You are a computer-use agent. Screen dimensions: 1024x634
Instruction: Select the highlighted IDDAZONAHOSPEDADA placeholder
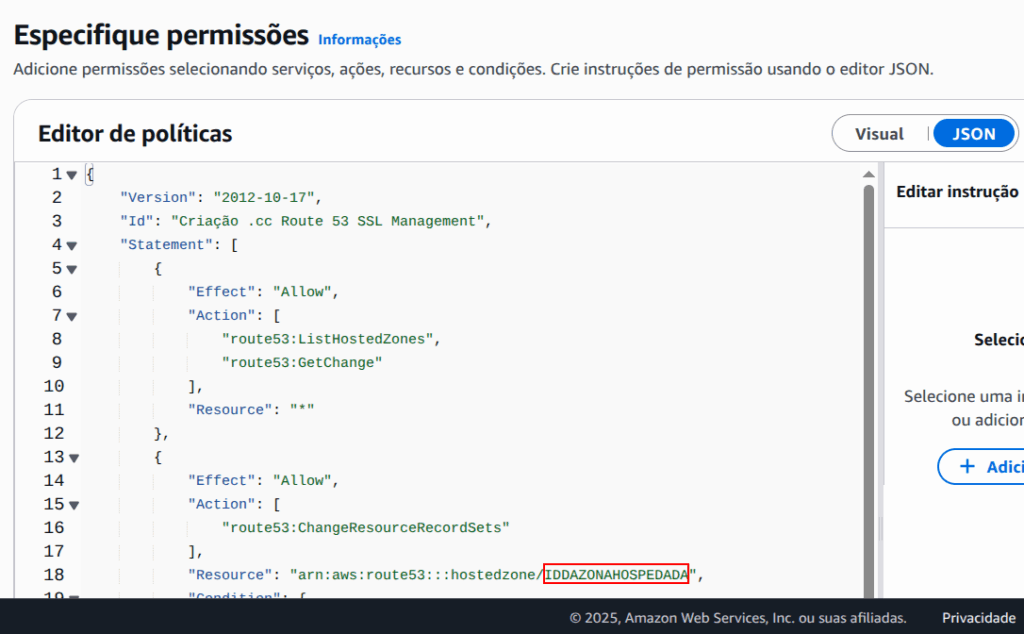pyautogui.click(x=617, y=574)
